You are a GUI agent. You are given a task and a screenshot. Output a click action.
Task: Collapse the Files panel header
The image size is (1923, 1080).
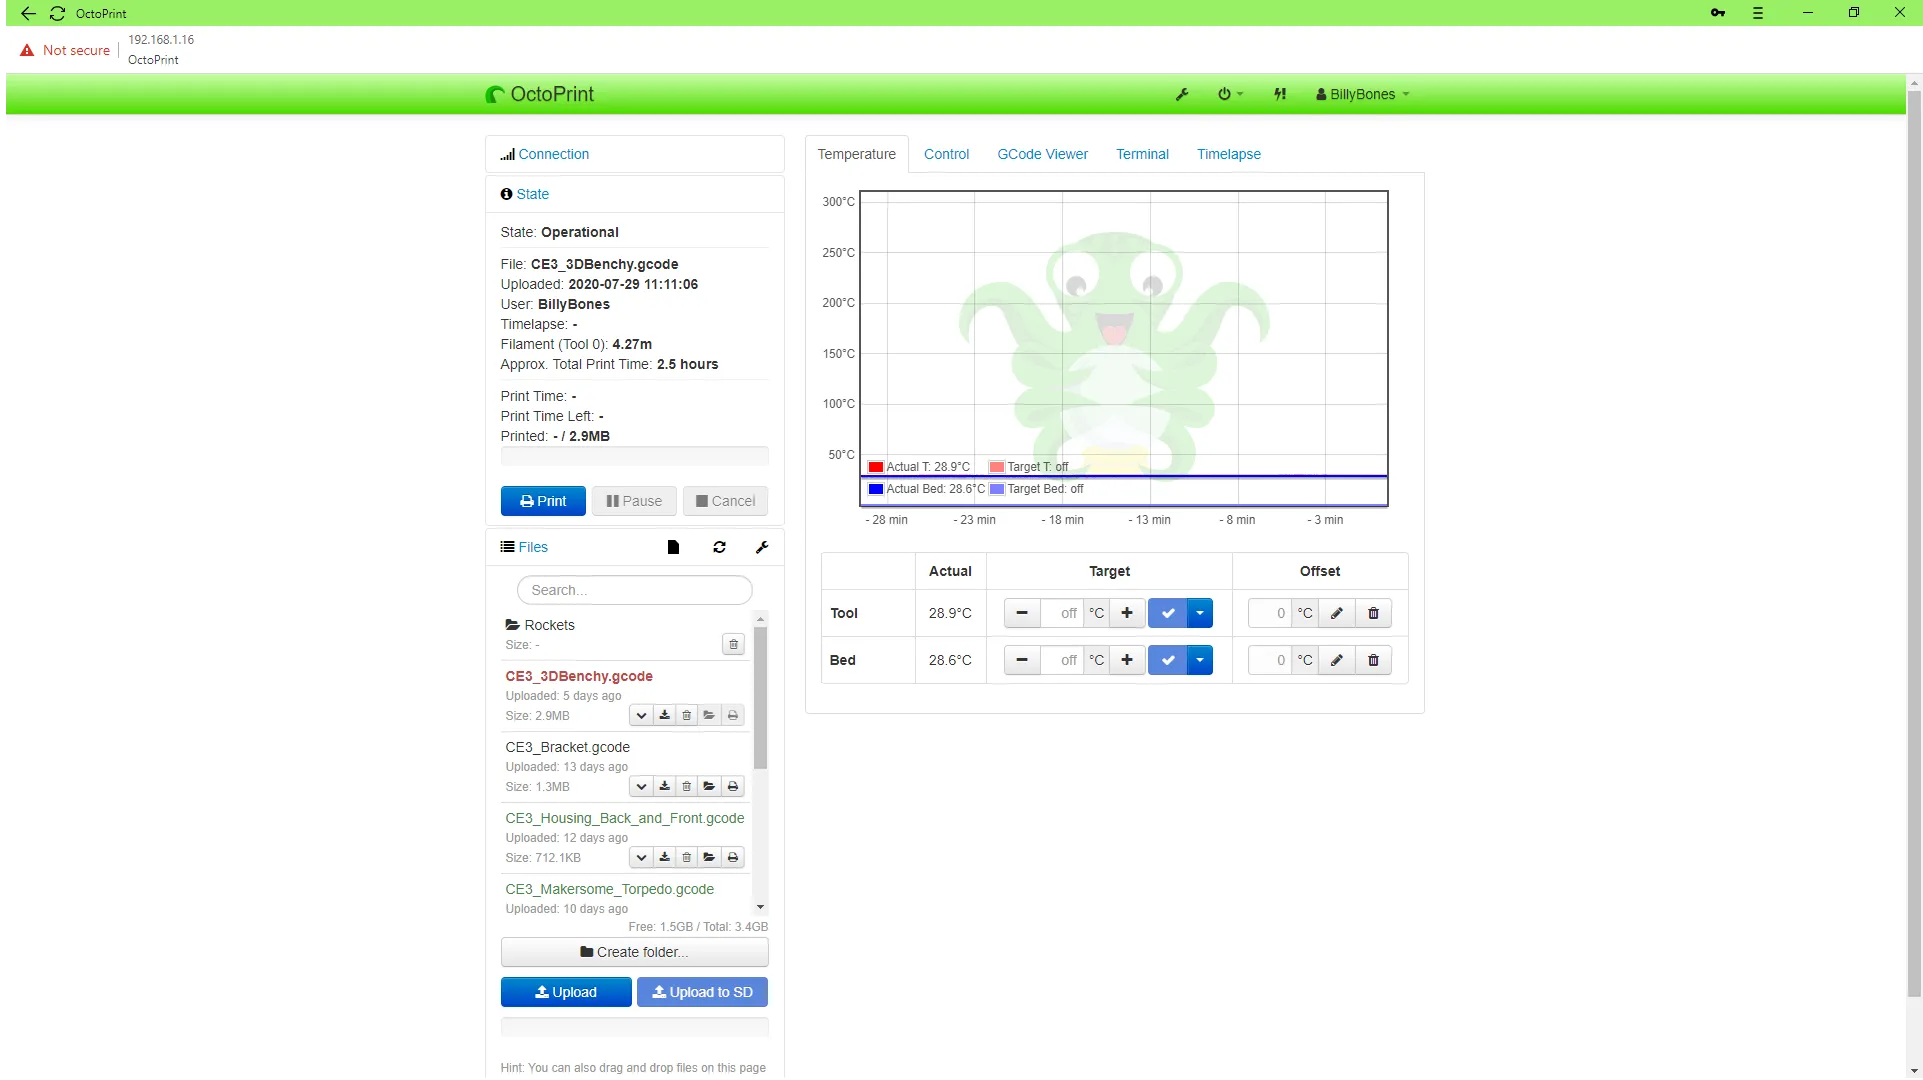[532, 547]
